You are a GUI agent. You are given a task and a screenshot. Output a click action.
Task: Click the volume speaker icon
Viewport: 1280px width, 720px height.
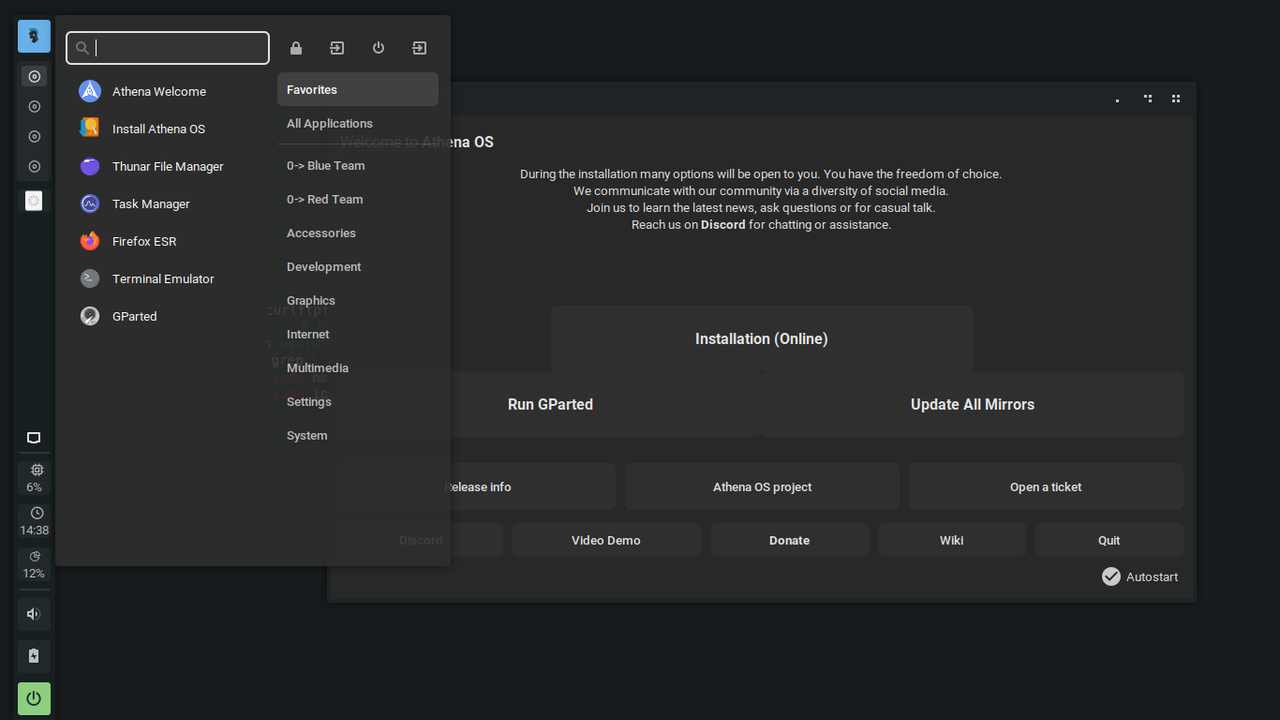point(34,614)
